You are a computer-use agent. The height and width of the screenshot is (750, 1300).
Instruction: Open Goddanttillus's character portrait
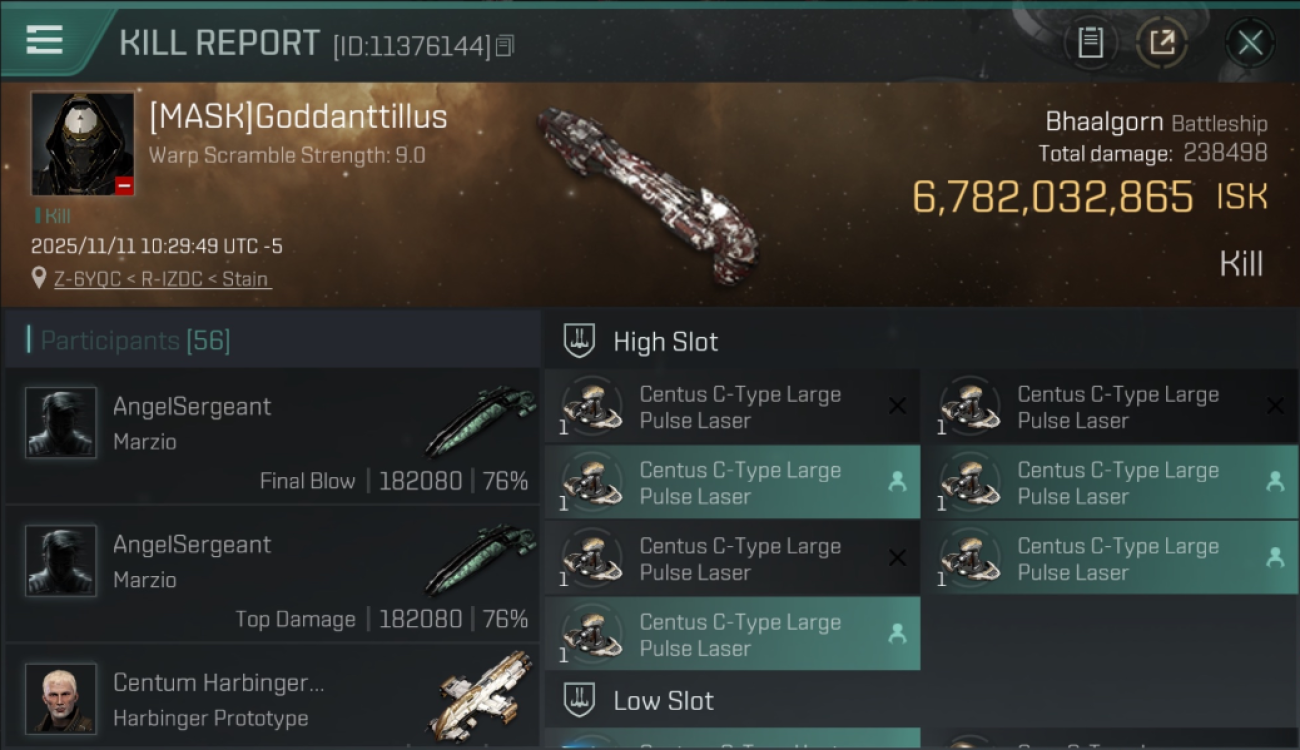point(82,144)
